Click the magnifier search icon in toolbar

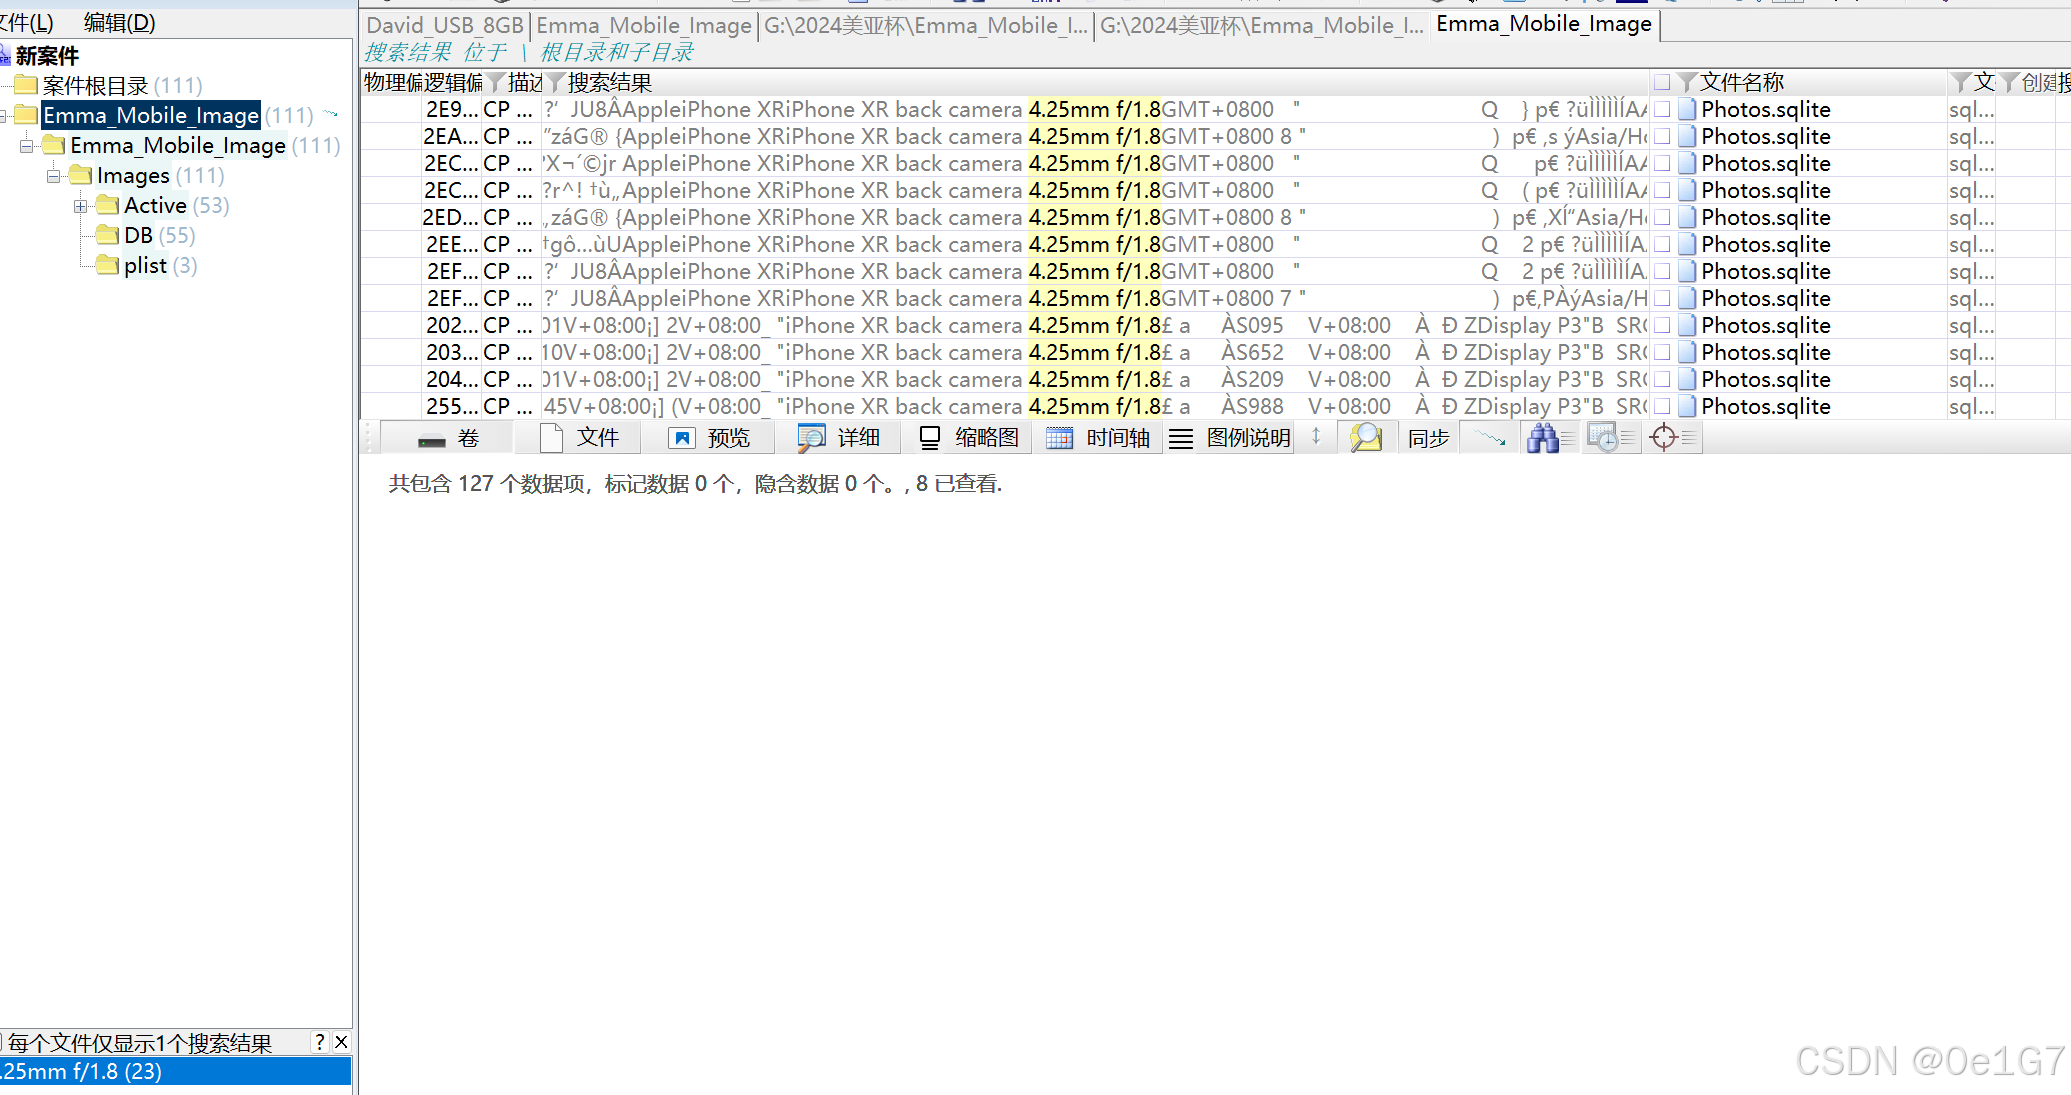(x=1366, y=438)
